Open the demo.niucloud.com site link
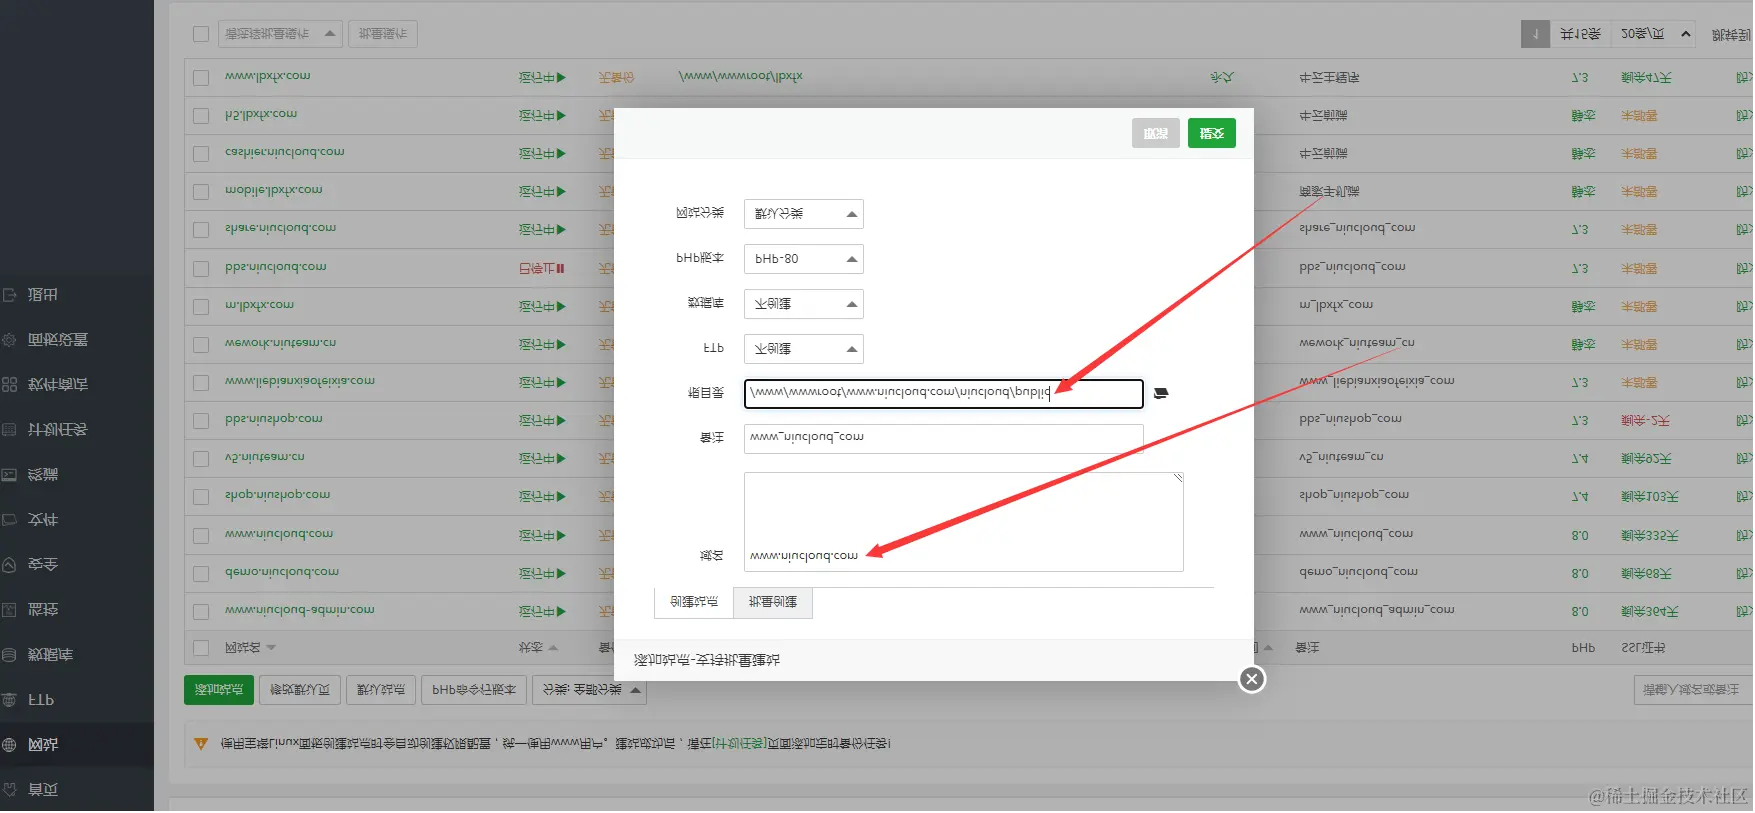 point(281,572)
